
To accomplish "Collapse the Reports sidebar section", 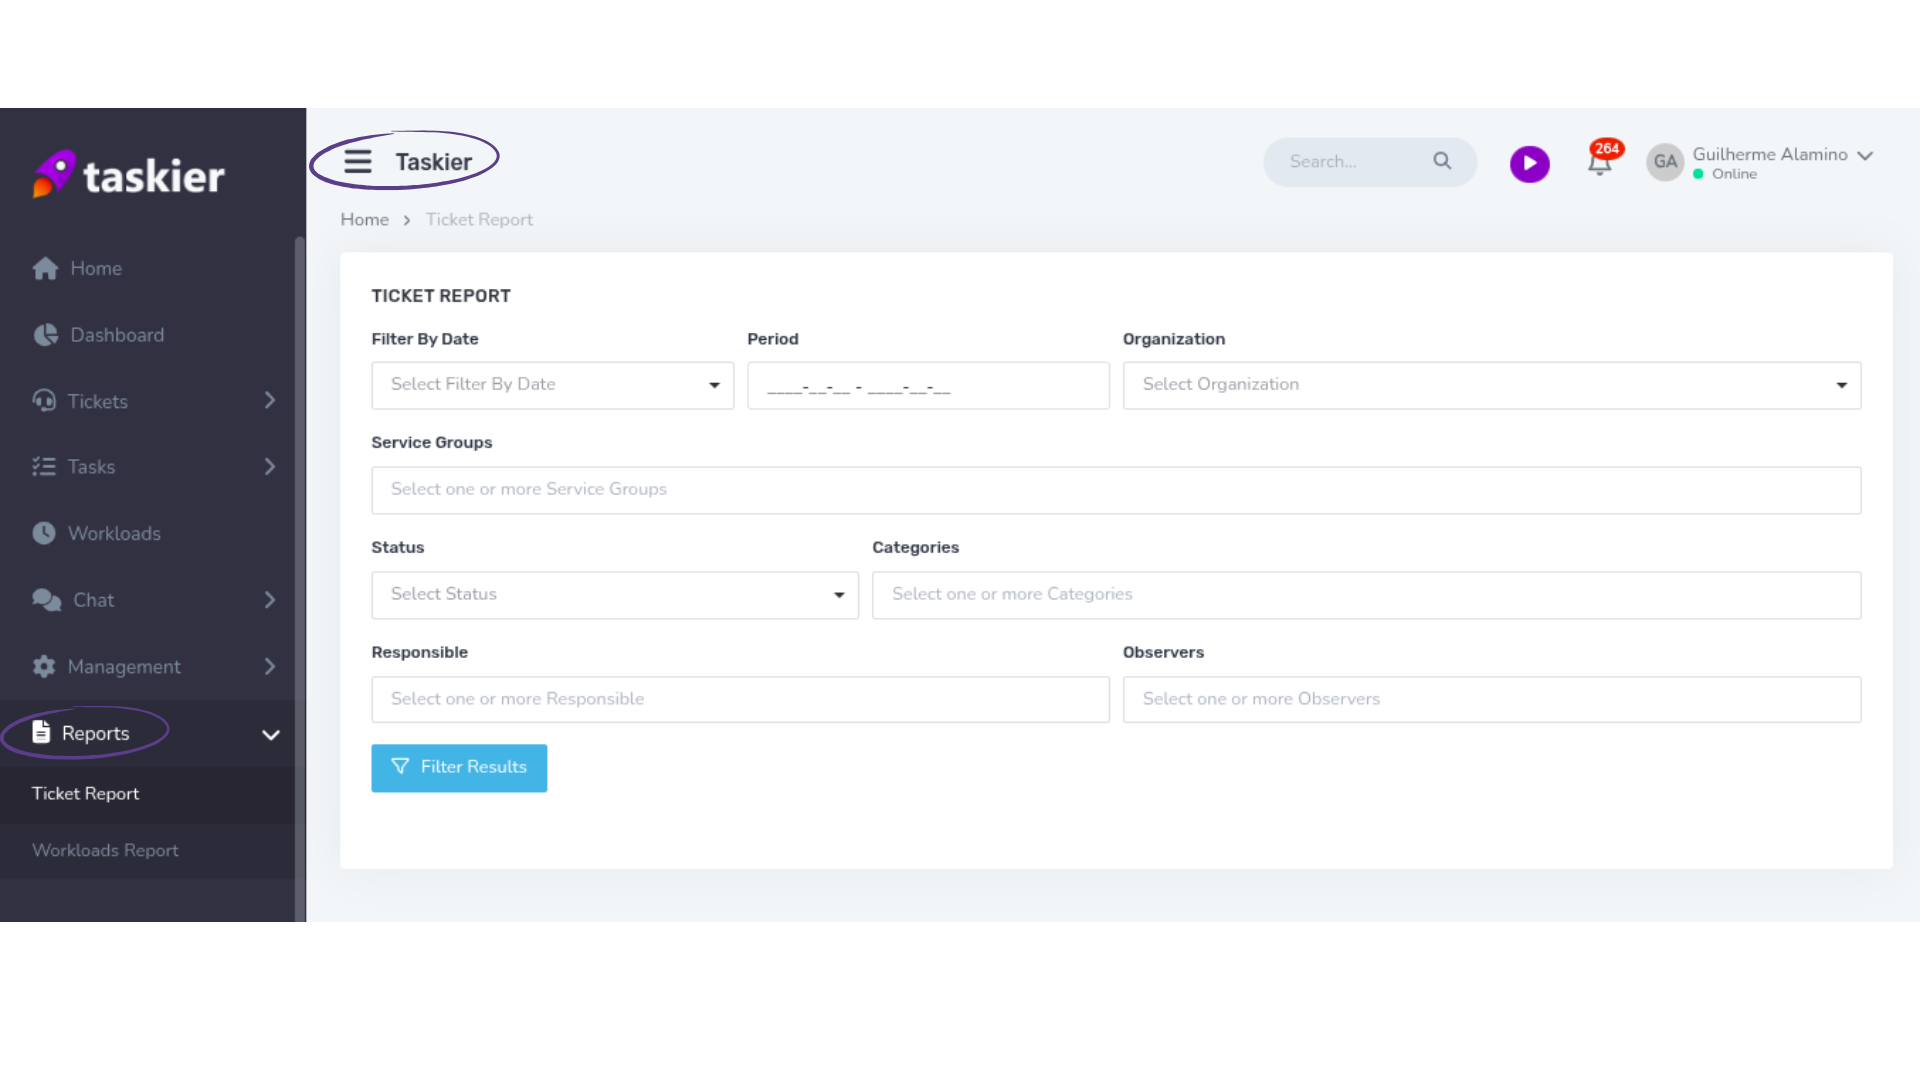I will click(270, 735).
